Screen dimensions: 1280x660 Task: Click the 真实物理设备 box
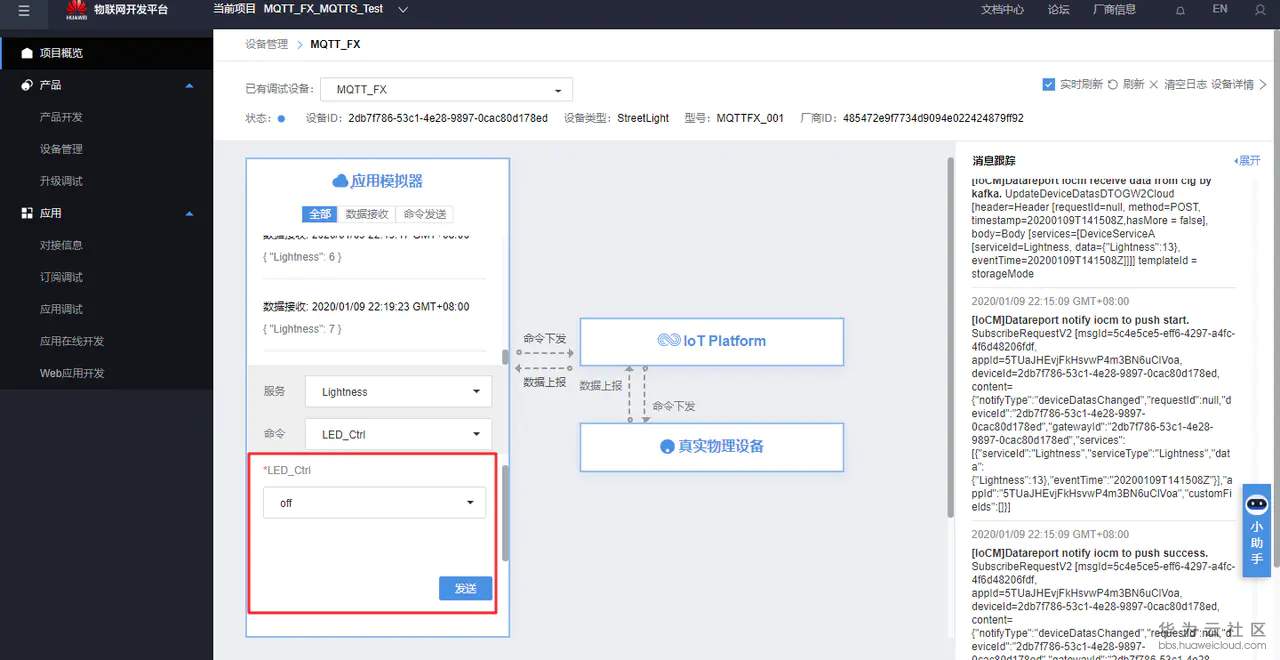712,447
